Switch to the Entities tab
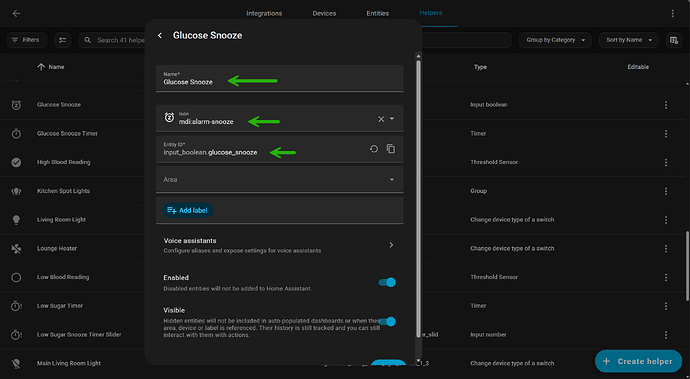 pyautogui.click(x=378, y=14)
